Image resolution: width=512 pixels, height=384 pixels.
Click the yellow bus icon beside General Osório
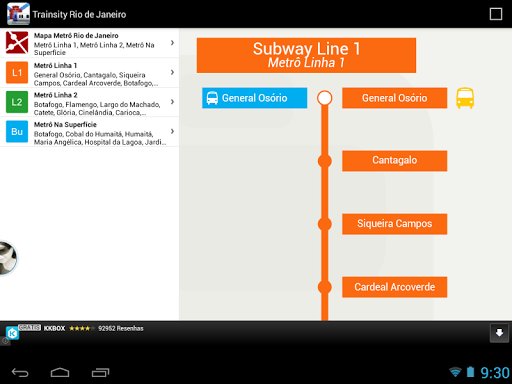click(x=465, y=98)
